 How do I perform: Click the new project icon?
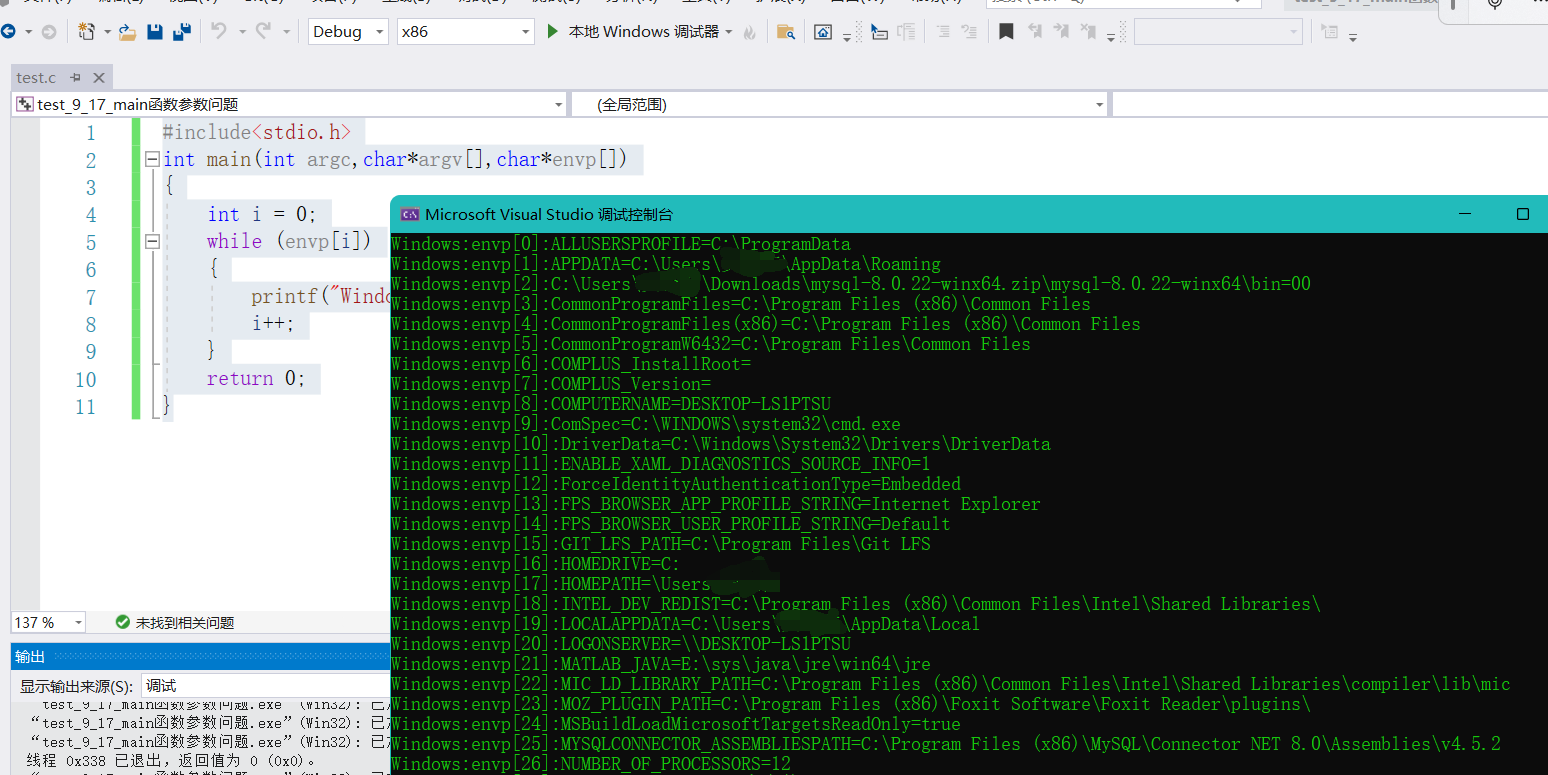[x=88, y=32]
